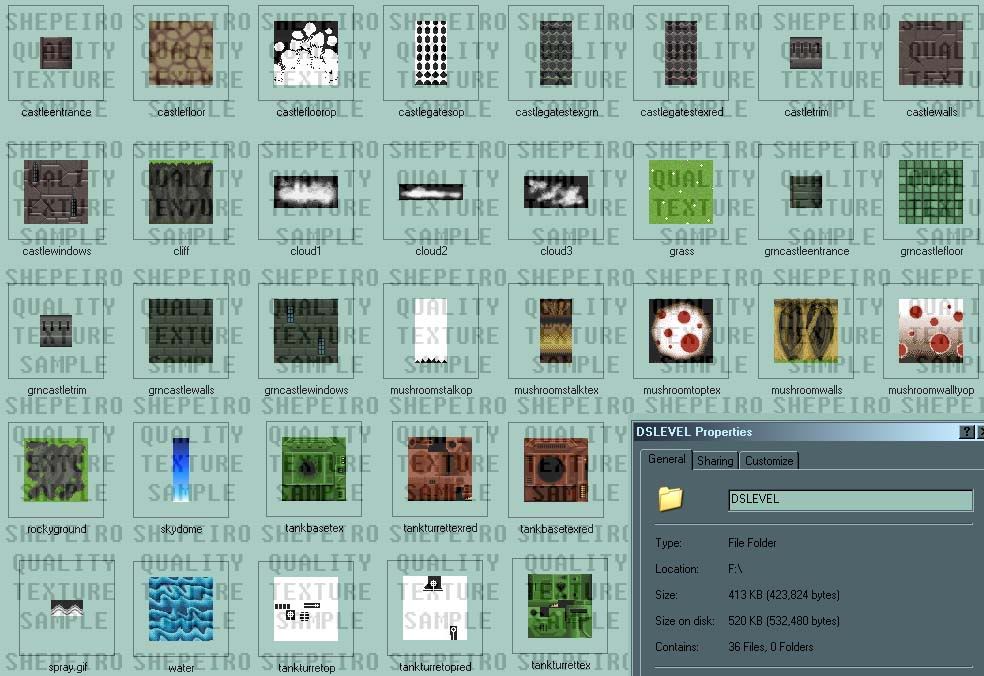Image resolution: width=984 pixels, height=676 pixels.
Task: Select the castlegatesop thumbnail
Action: [431, 53]
